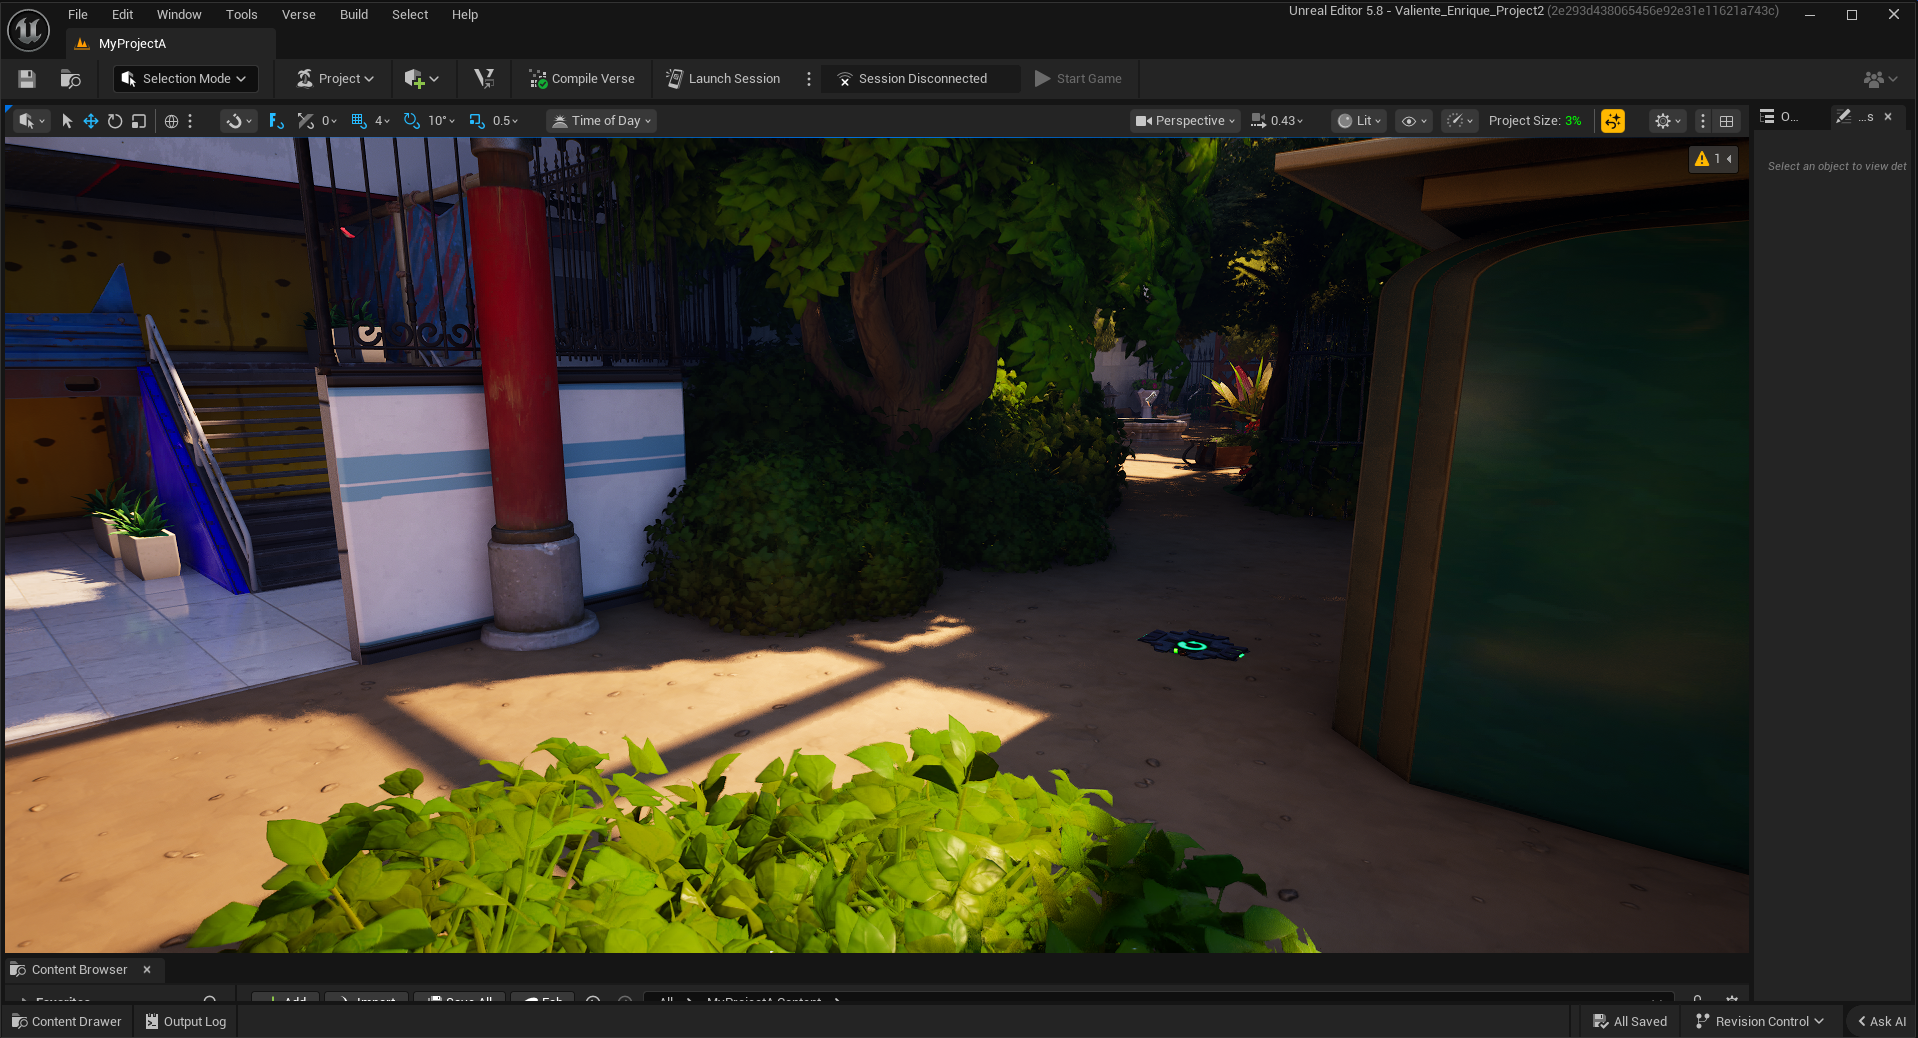This screenshot has height=1038, width=1918.
Task: Open the Time of Day dropdown
Action: (x=602, y=121)
